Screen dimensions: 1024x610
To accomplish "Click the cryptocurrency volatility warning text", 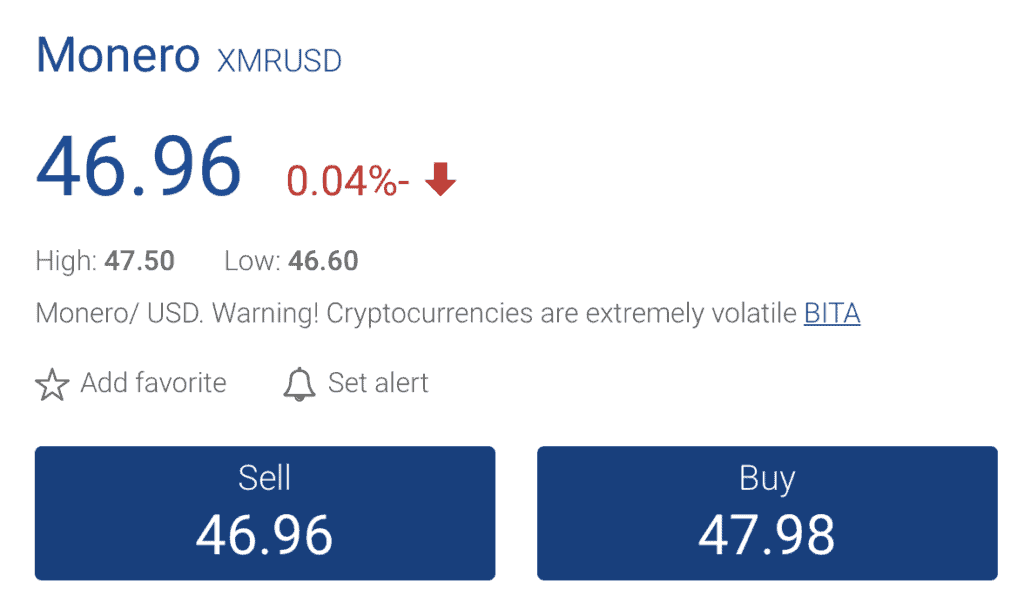I will click(x=416, y=313).
